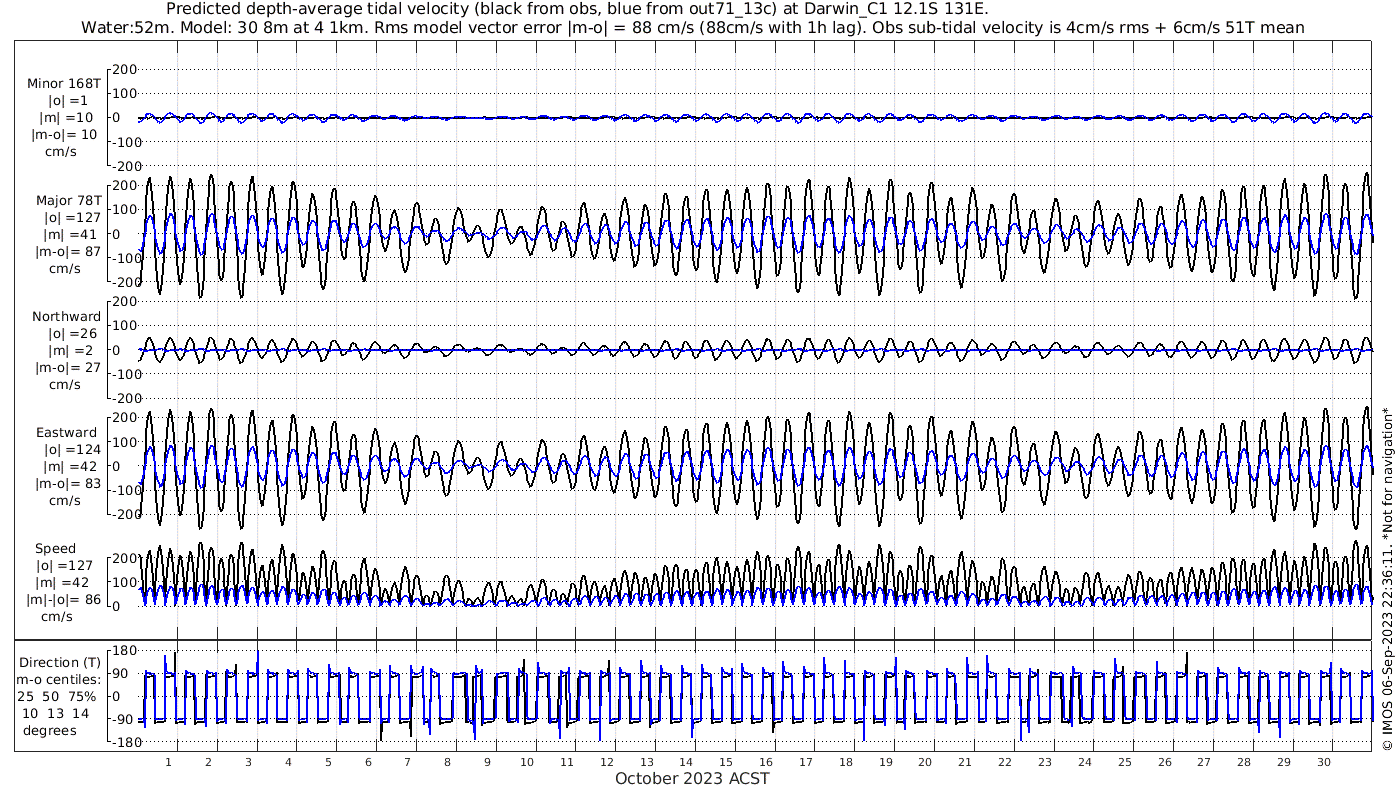1400x800 pixels.
Task: Select the 'Direction (T)' panel label
Action: click(60, 662)
